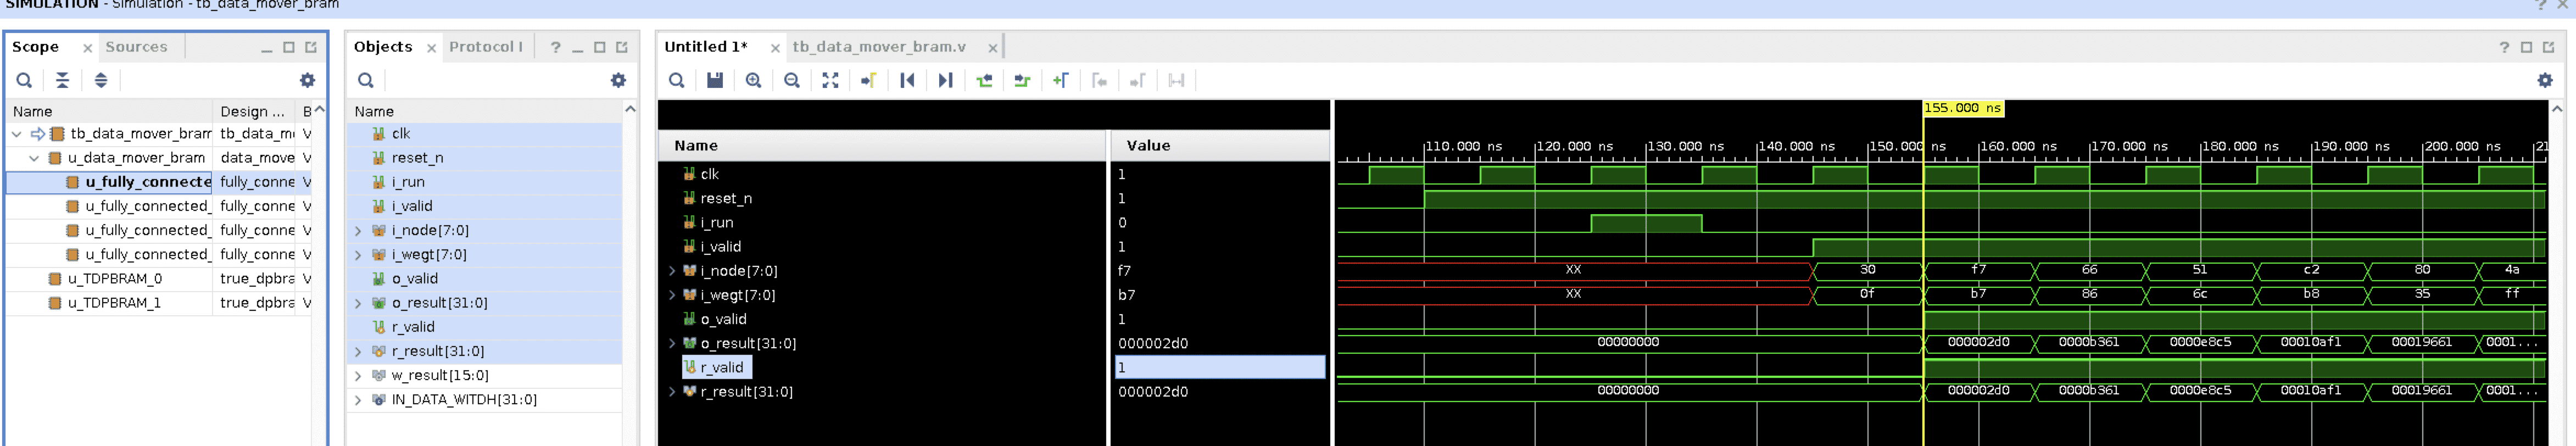The image size is (2576, 446).
Task: Sort Scope panel by Name column
Action: coord(110,111)
